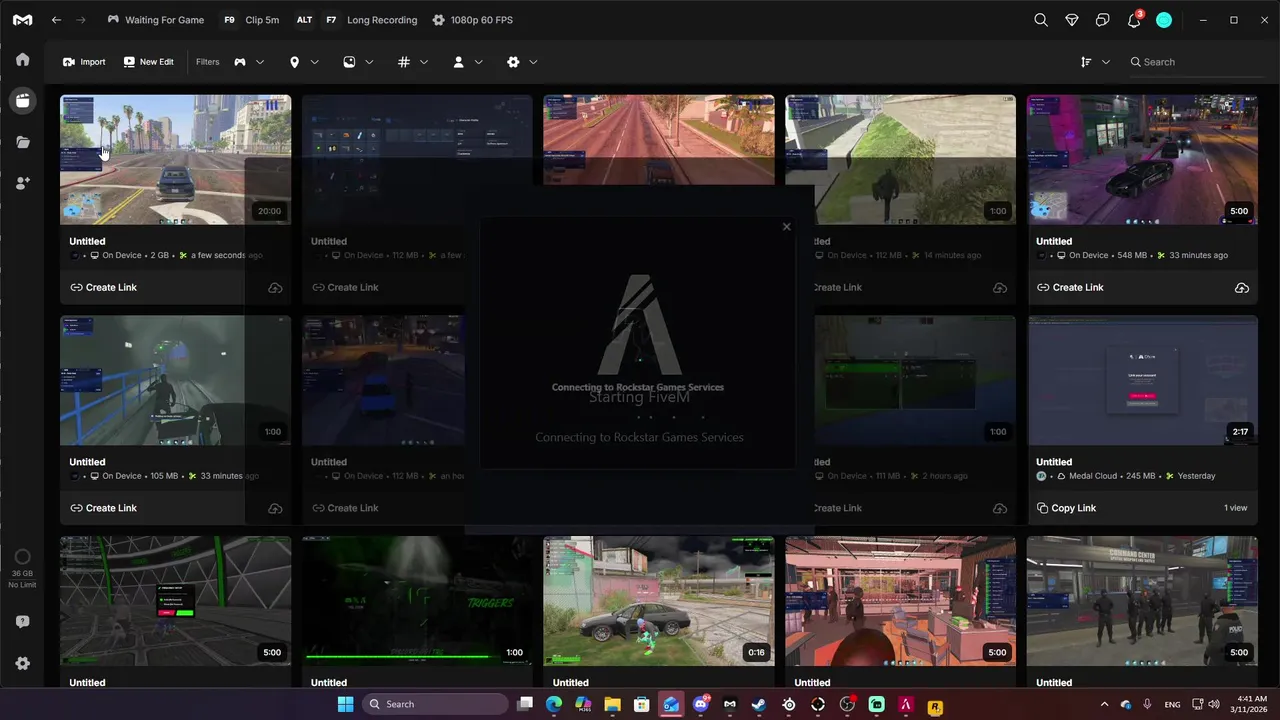Create Link for the 105 MB clip
Image resolution: width=1280 pixels, height=720 pixels.
(103, 509)
